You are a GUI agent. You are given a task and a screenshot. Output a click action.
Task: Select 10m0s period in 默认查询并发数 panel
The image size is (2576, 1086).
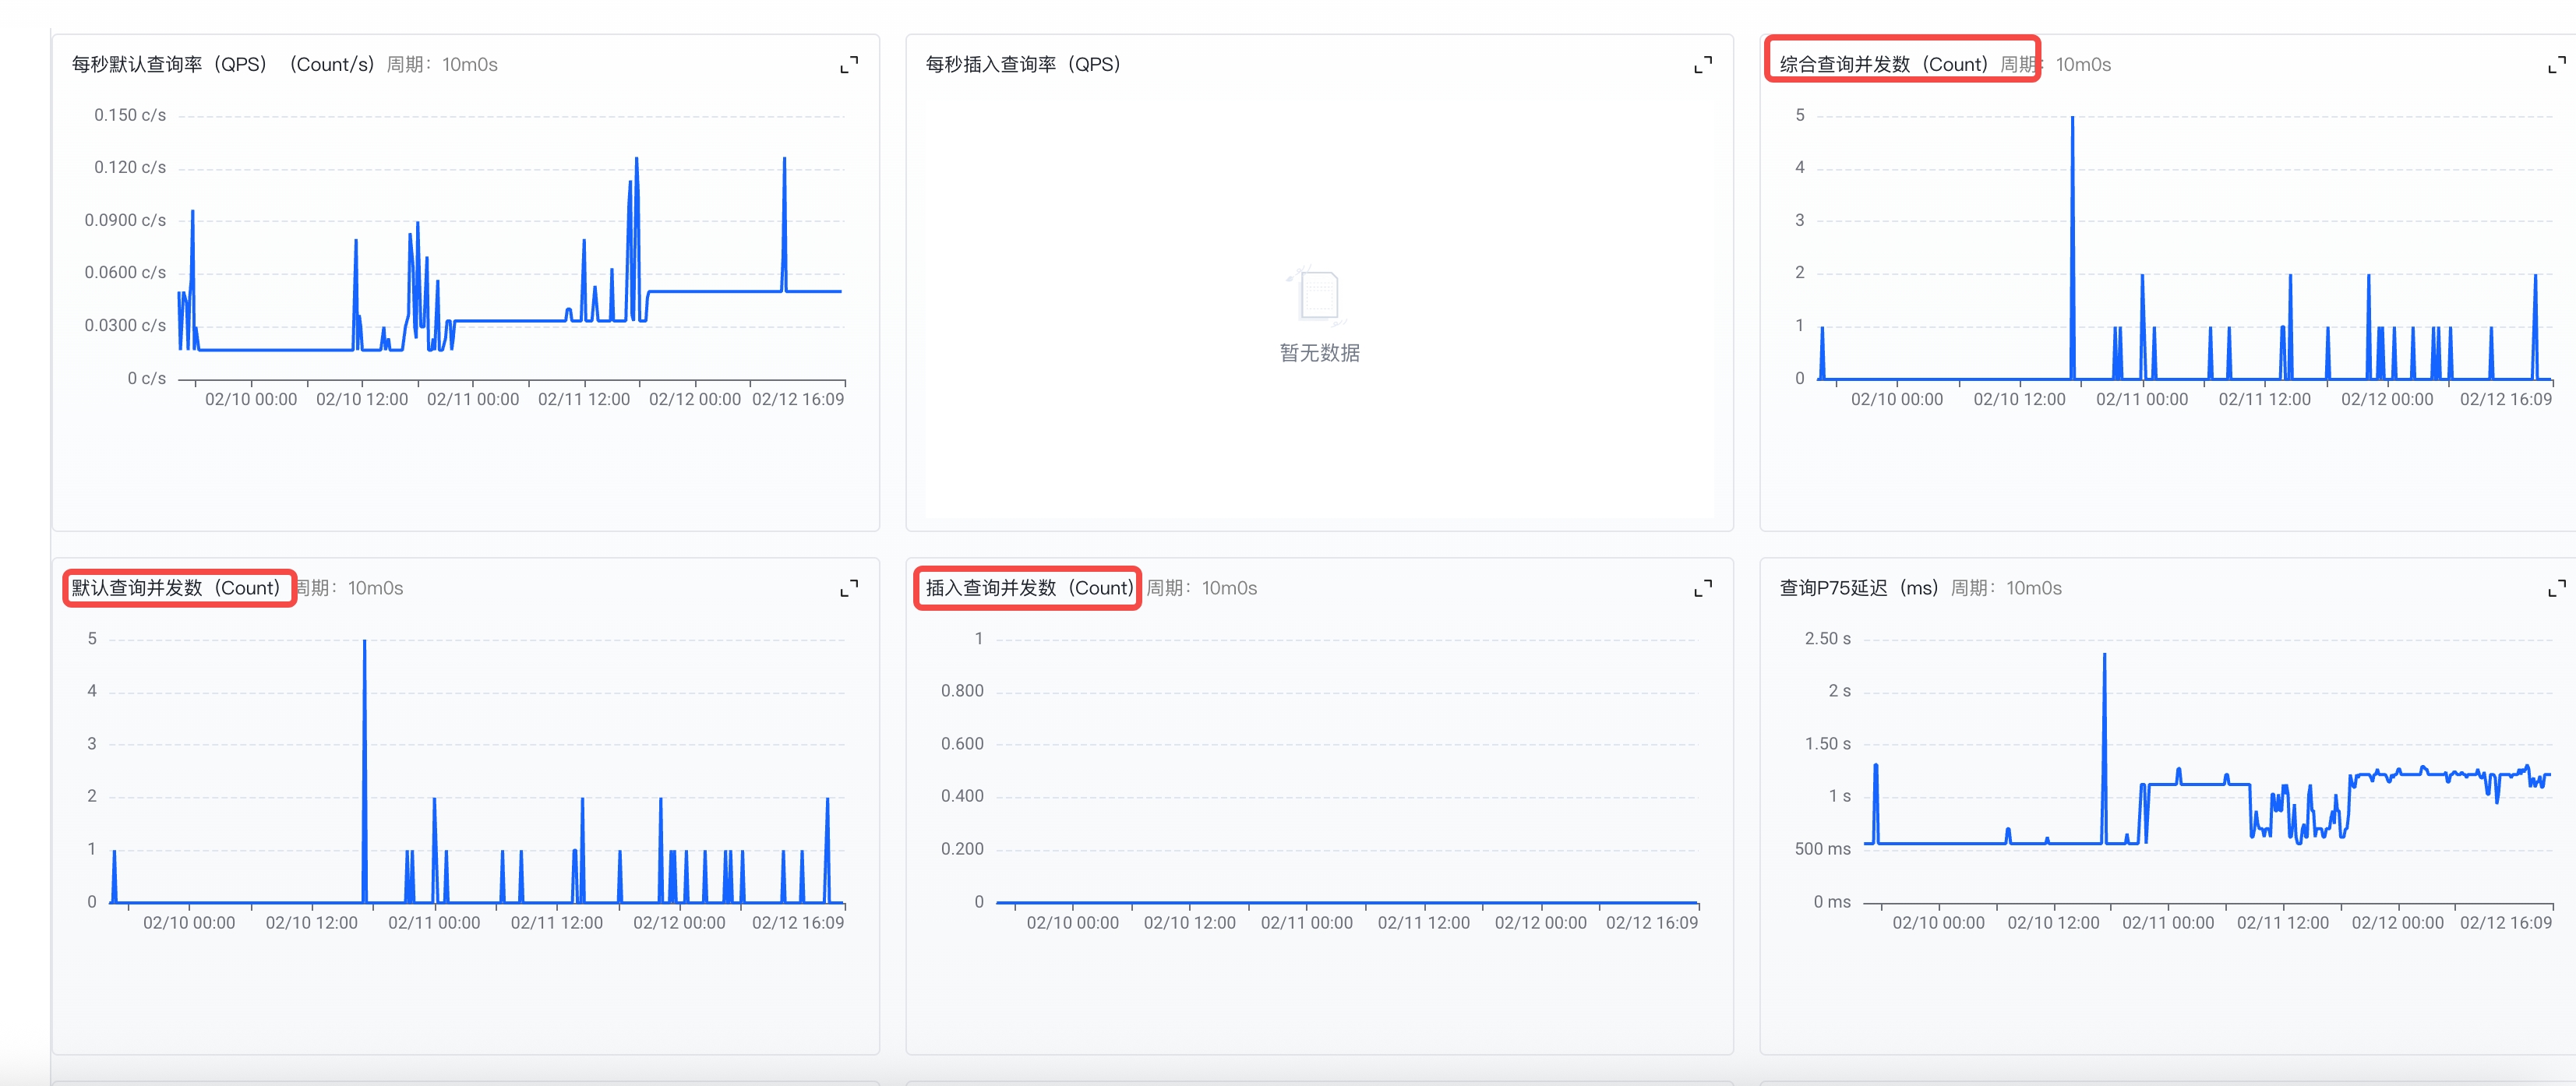click(375, 588)
